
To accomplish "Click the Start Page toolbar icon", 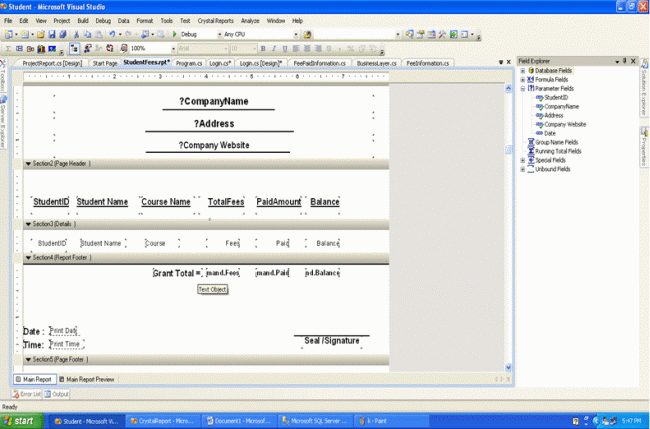I will tap(454, 34).
